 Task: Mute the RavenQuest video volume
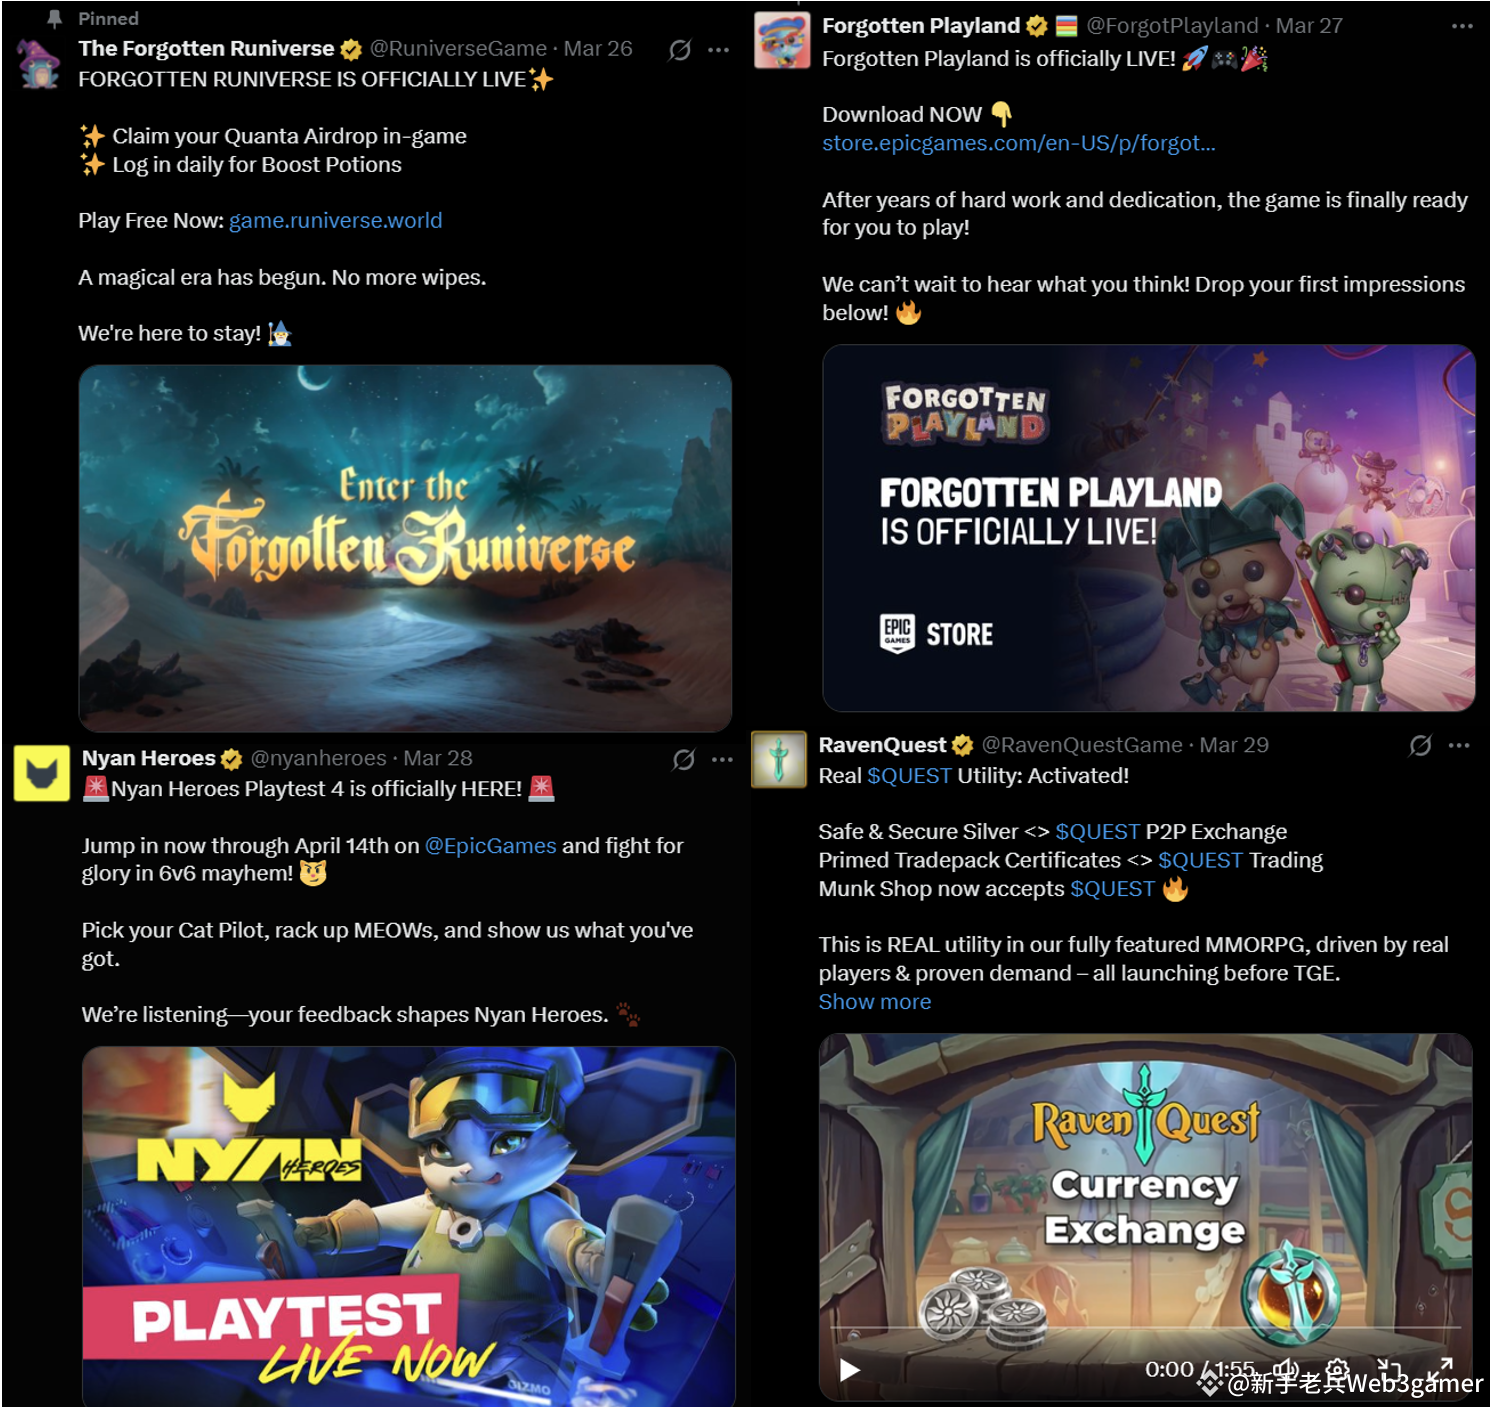[1287, 1369]
